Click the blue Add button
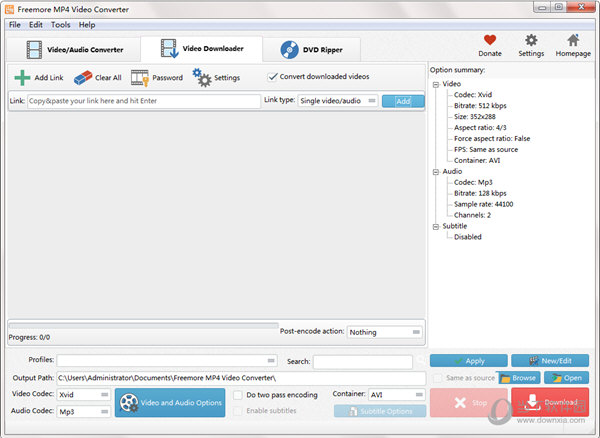 pos(403,101)
